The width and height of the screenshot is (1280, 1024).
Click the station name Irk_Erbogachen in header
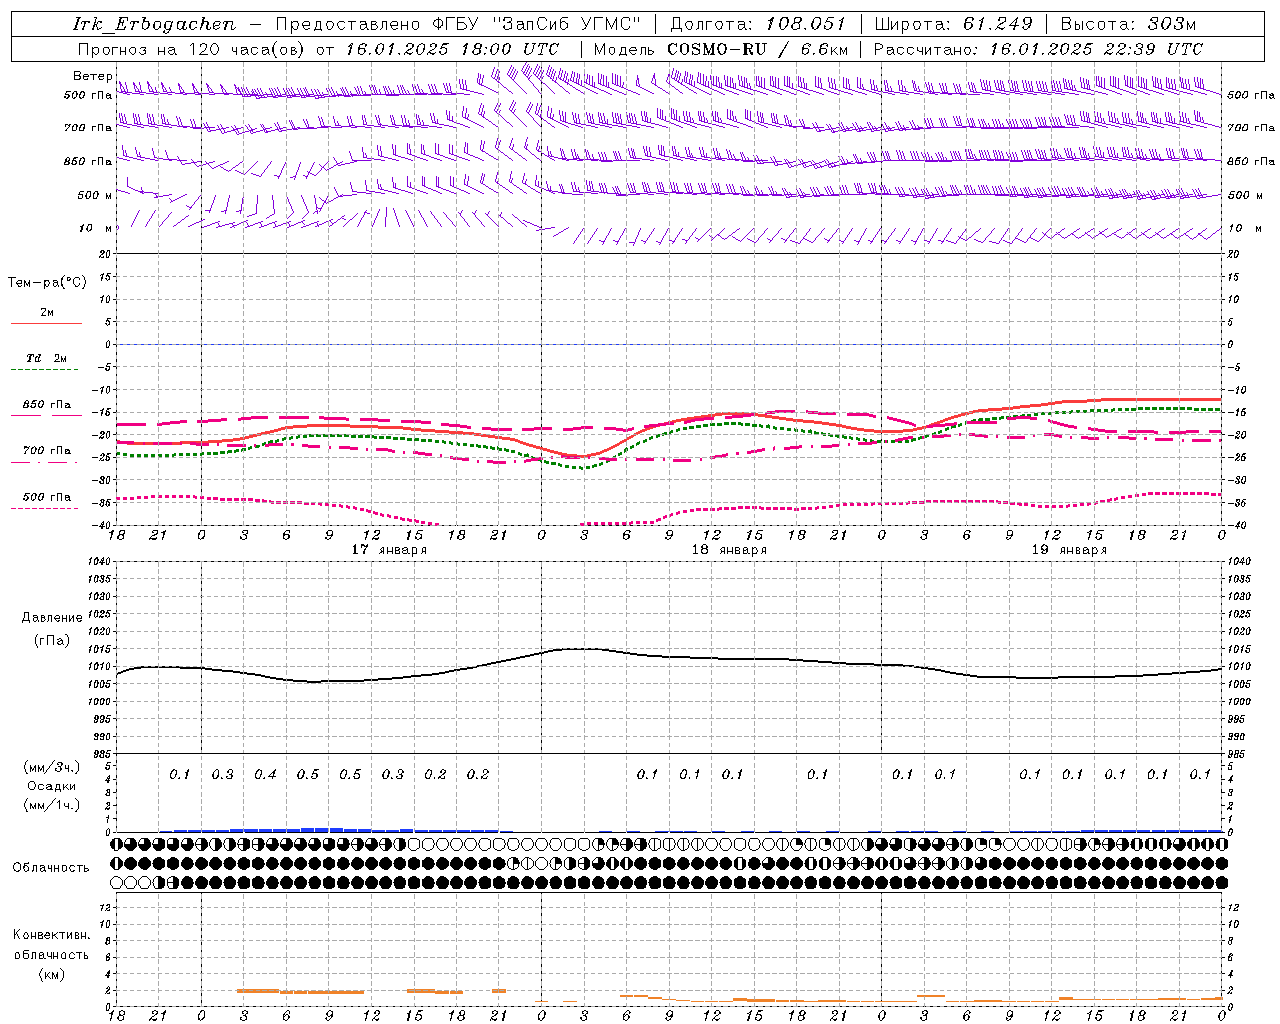(154, 24)
